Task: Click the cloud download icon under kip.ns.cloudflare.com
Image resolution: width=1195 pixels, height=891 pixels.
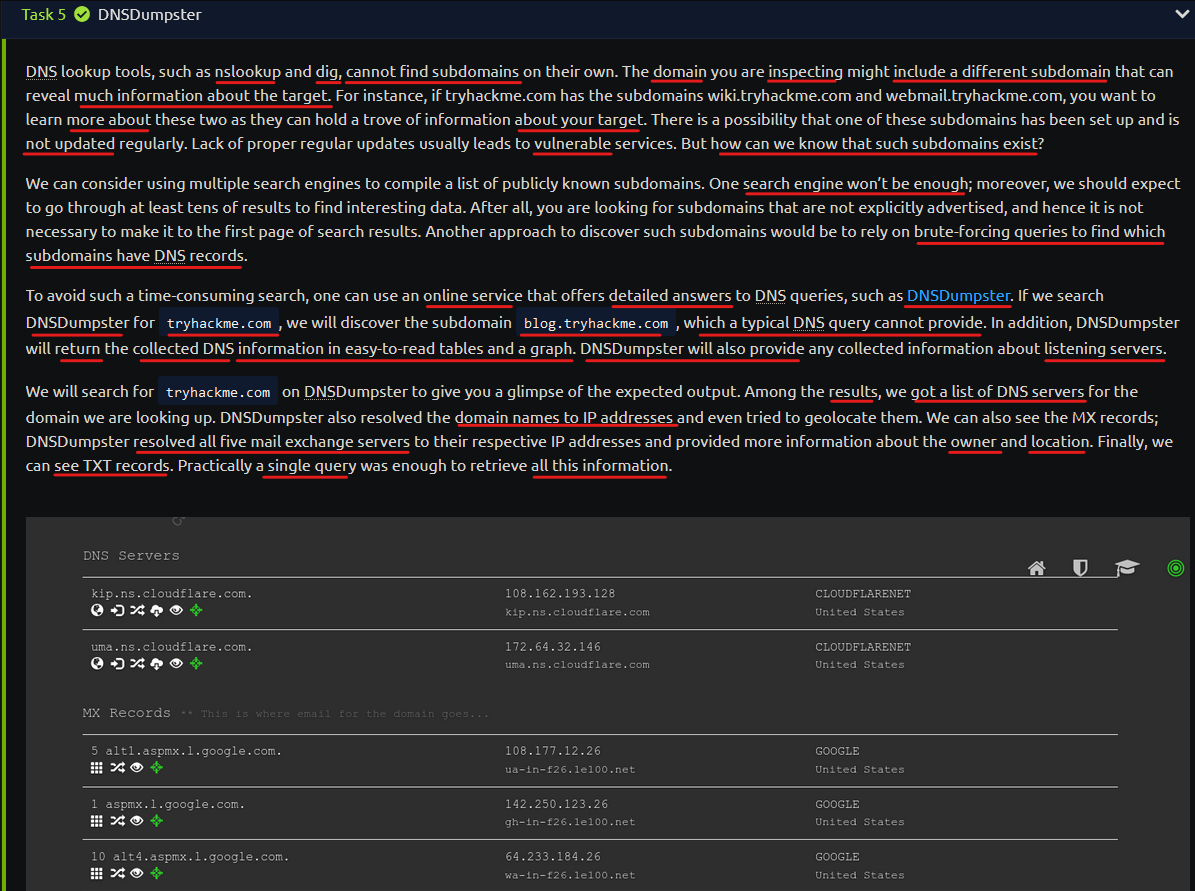Action: click(156, 611)
